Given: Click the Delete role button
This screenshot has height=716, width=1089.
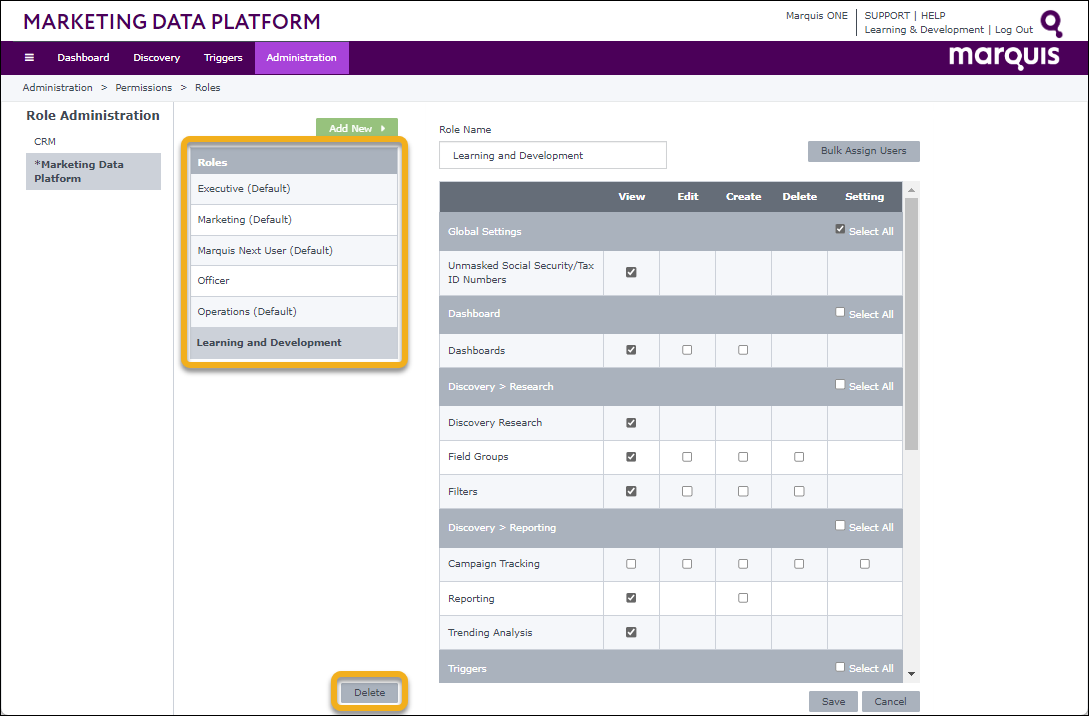Looking at the screenshot, I should click(x=369, y=692).
